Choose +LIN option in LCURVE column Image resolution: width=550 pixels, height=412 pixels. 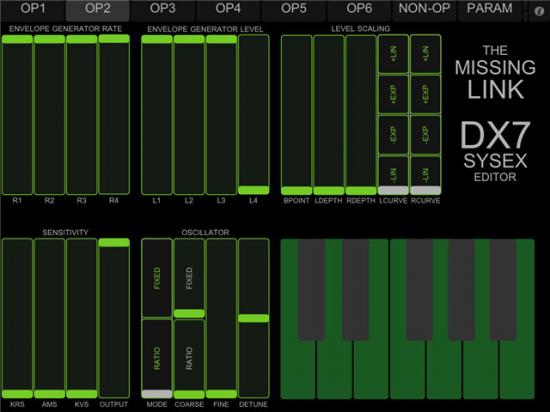(x=393, y=54)
